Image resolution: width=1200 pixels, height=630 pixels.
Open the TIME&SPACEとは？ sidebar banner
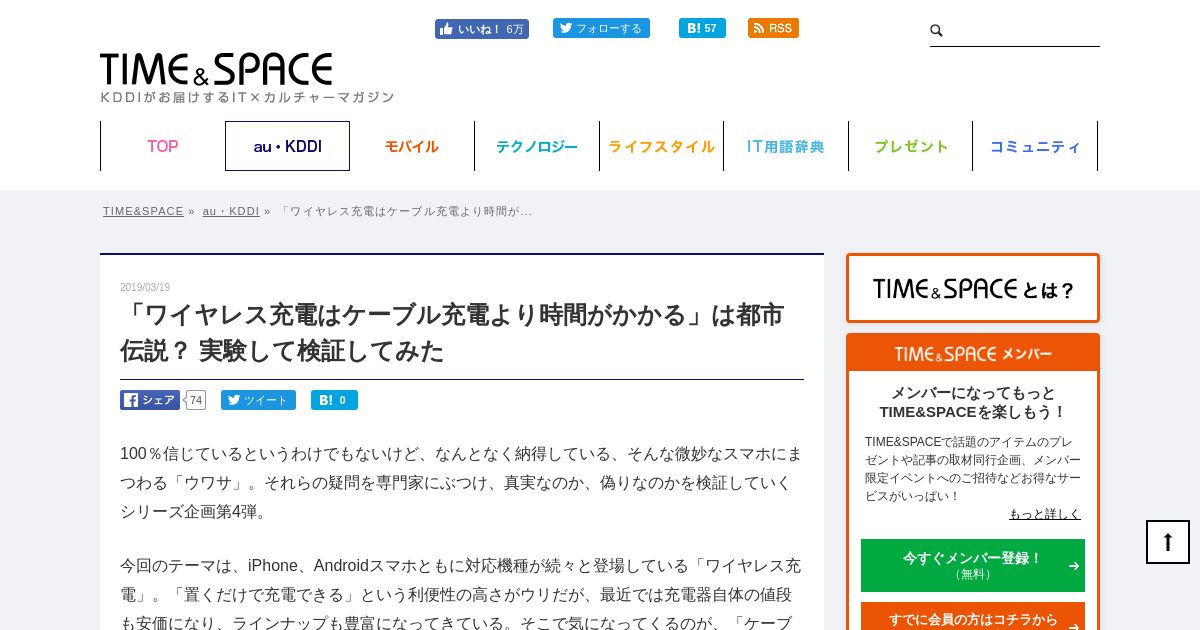pyautogui.click(x=973, y=288)
